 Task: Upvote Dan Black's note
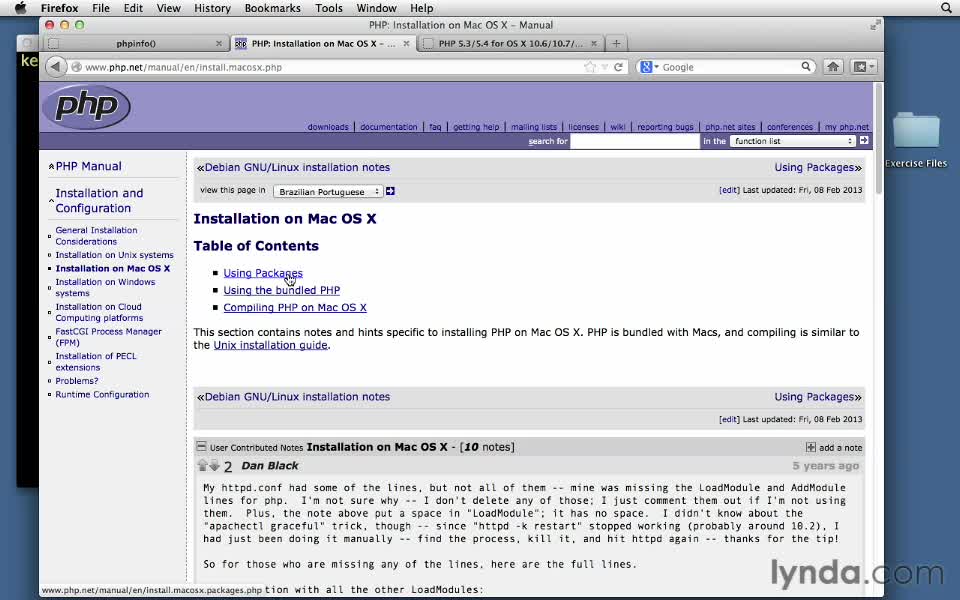[202, 466]
